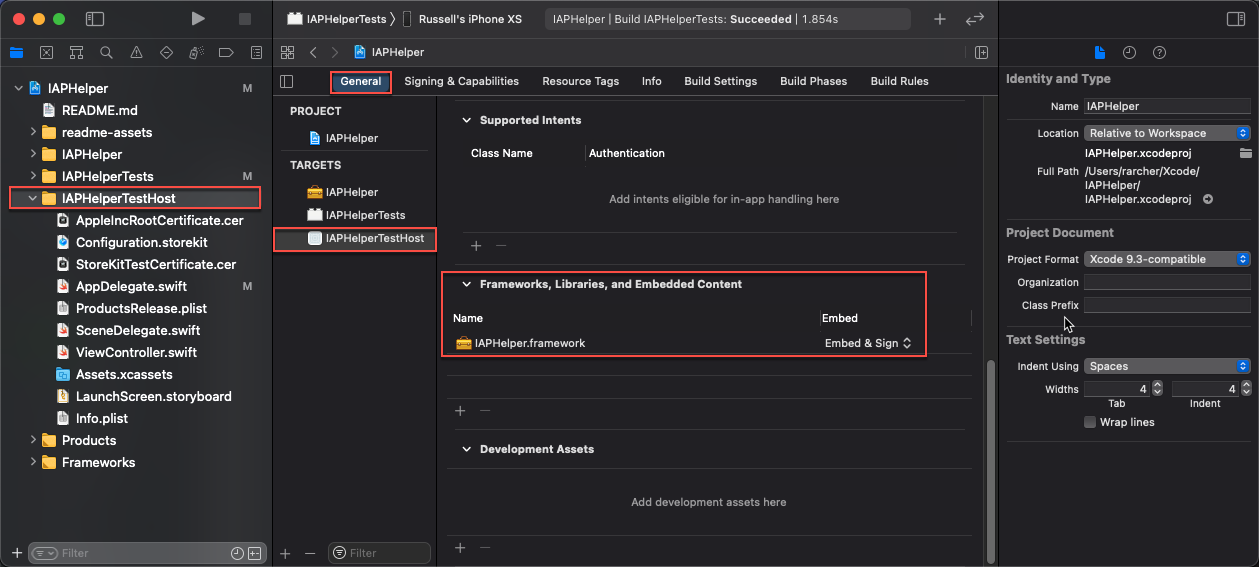Viewport: 1259px width, 567px height.
Task: Open the Library with the toolbar plus button
Action: (x=939, y=19)
